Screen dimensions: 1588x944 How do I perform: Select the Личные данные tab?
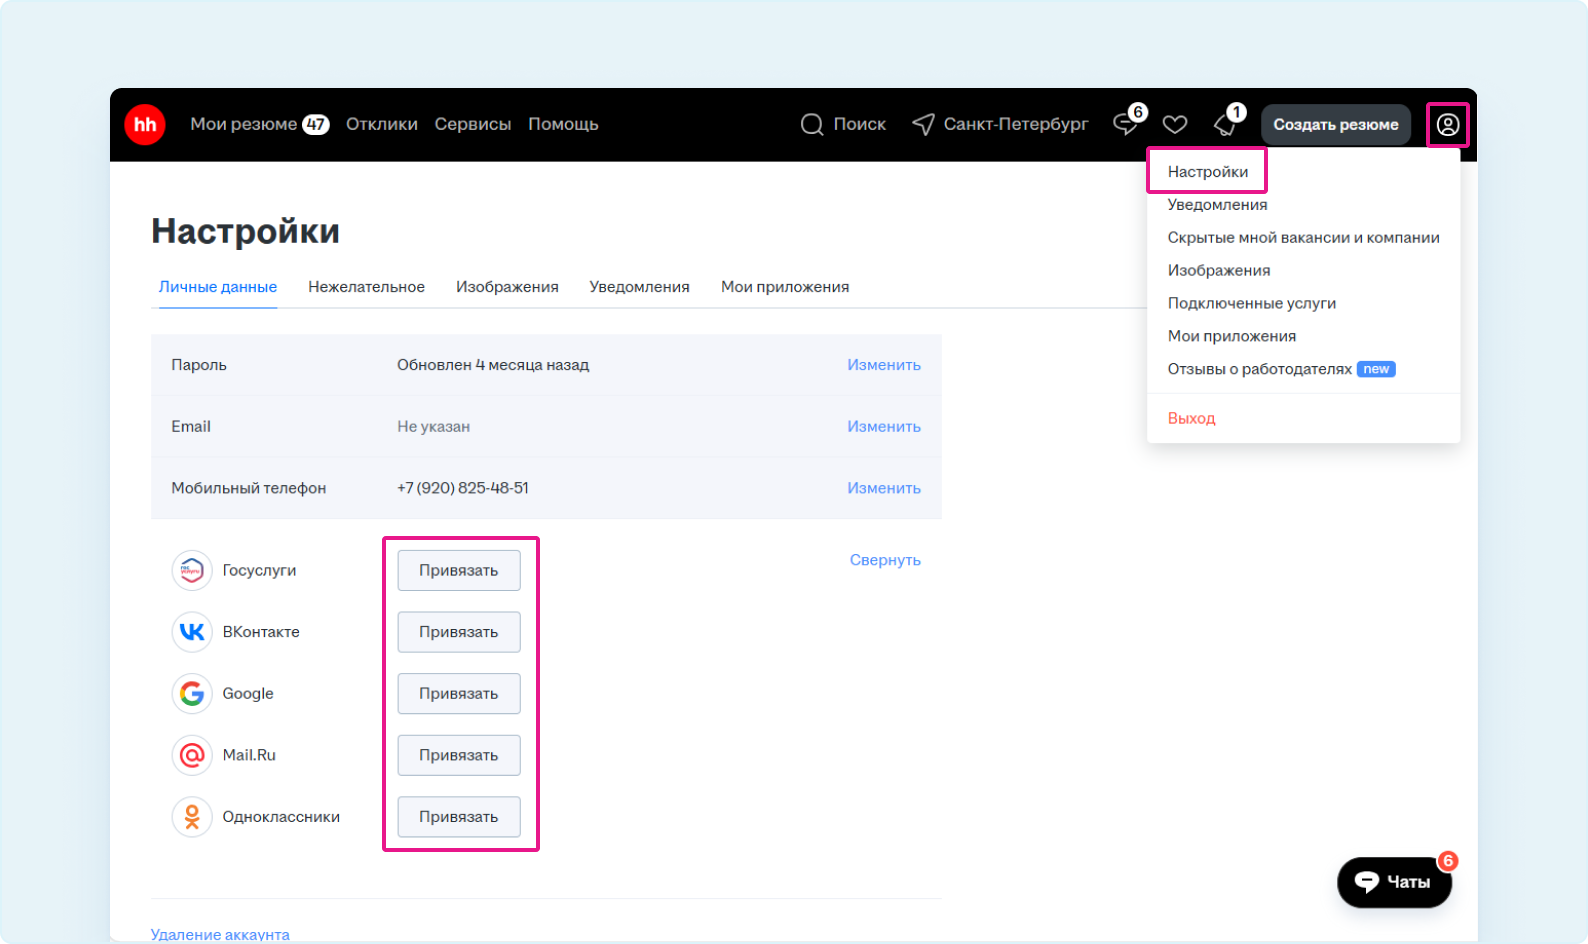pyautogui.click(x=218, y=287)
